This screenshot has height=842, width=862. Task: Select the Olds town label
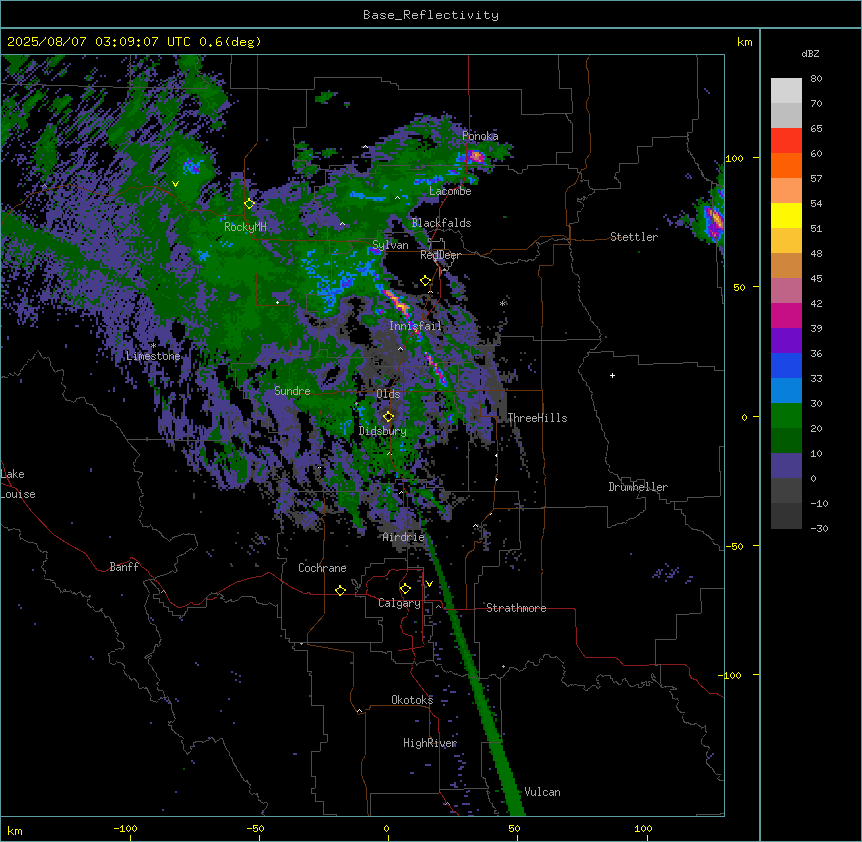(x=388, y=394)
